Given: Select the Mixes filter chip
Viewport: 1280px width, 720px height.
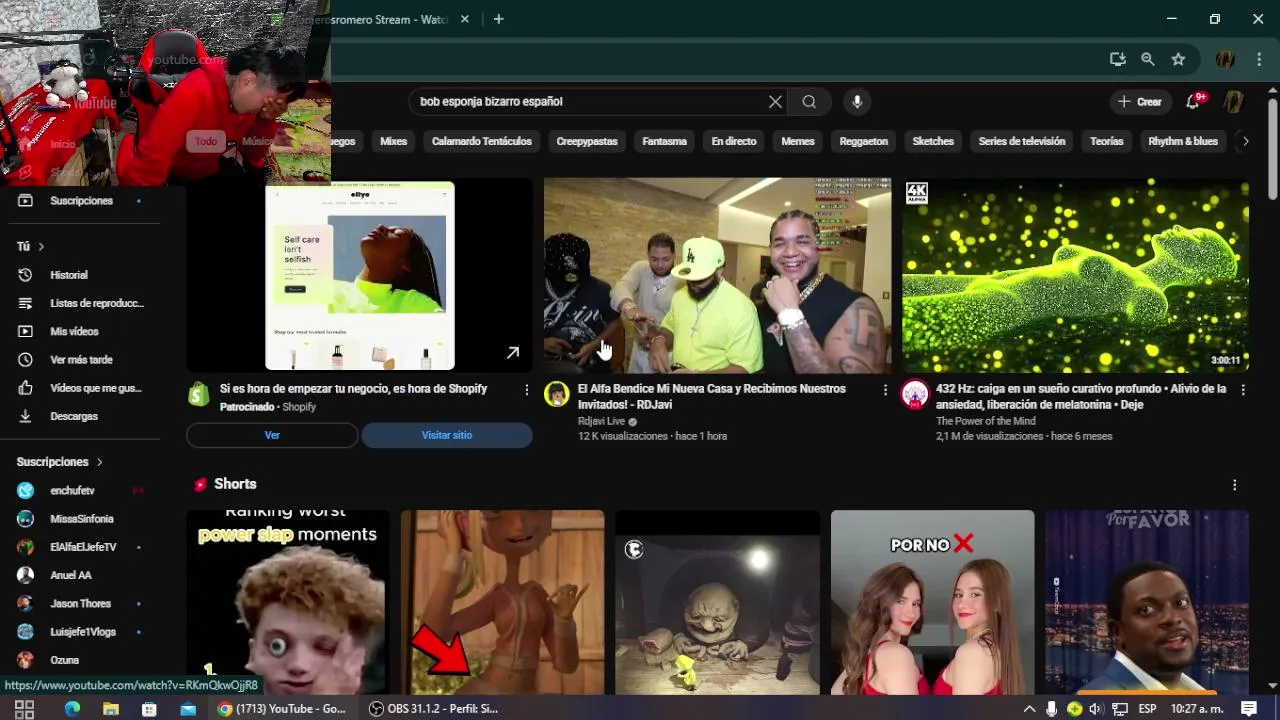Looking at the screenshot, I should point(394,141).
